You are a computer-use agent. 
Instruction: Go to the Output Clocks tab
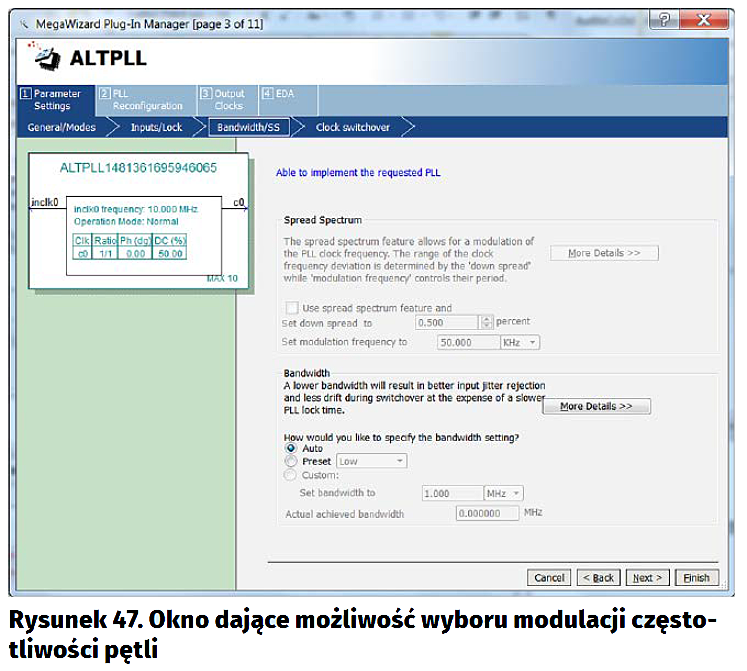(x=224, y=99)
